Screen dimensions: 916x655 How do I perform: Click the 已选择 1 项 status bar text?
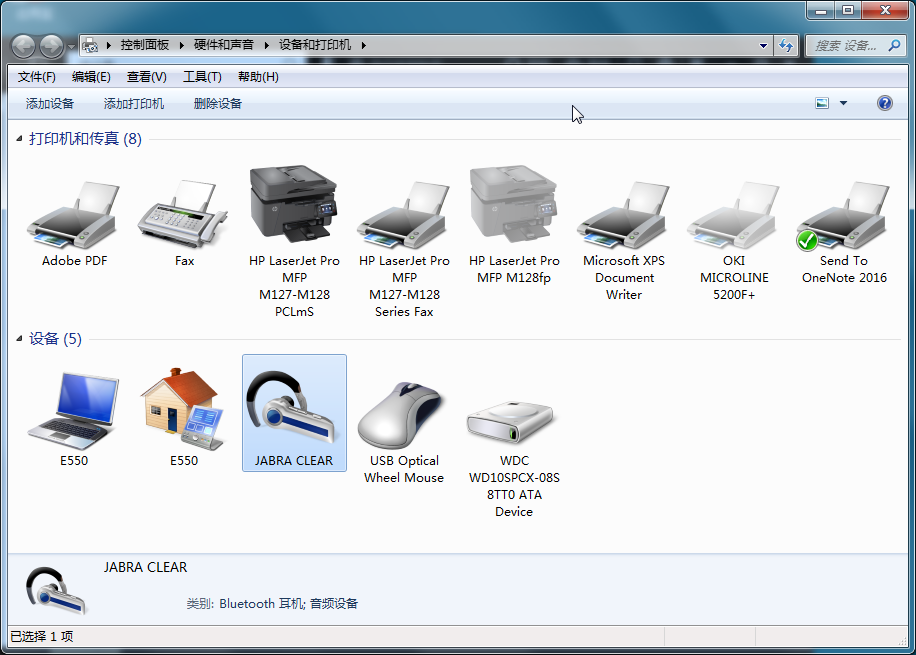[x=41, y=636]
